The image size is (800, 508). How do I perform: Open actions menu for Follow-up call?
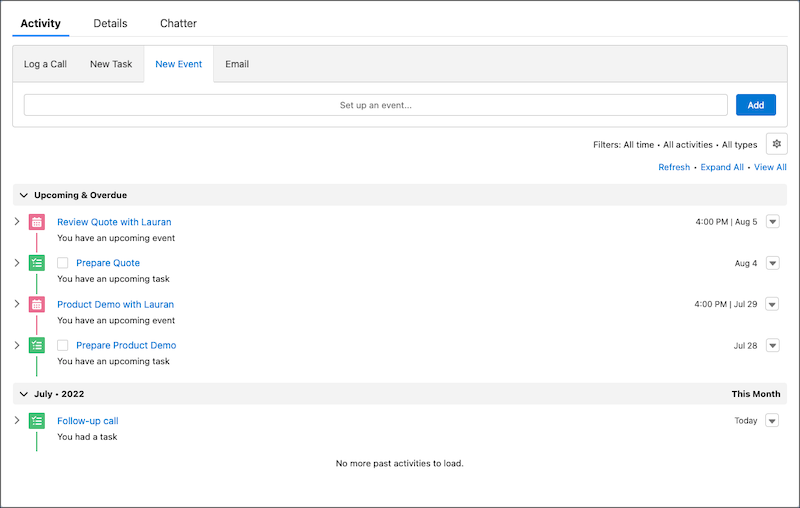772,421
